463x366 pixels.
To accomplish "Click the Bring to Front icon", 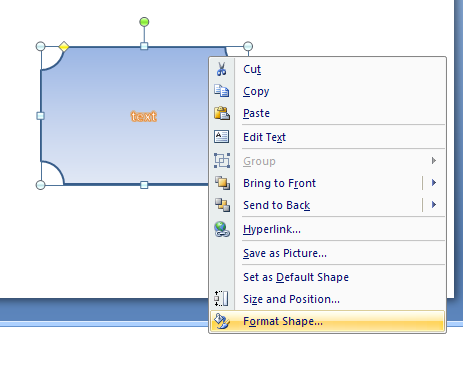I will (222, 183).
